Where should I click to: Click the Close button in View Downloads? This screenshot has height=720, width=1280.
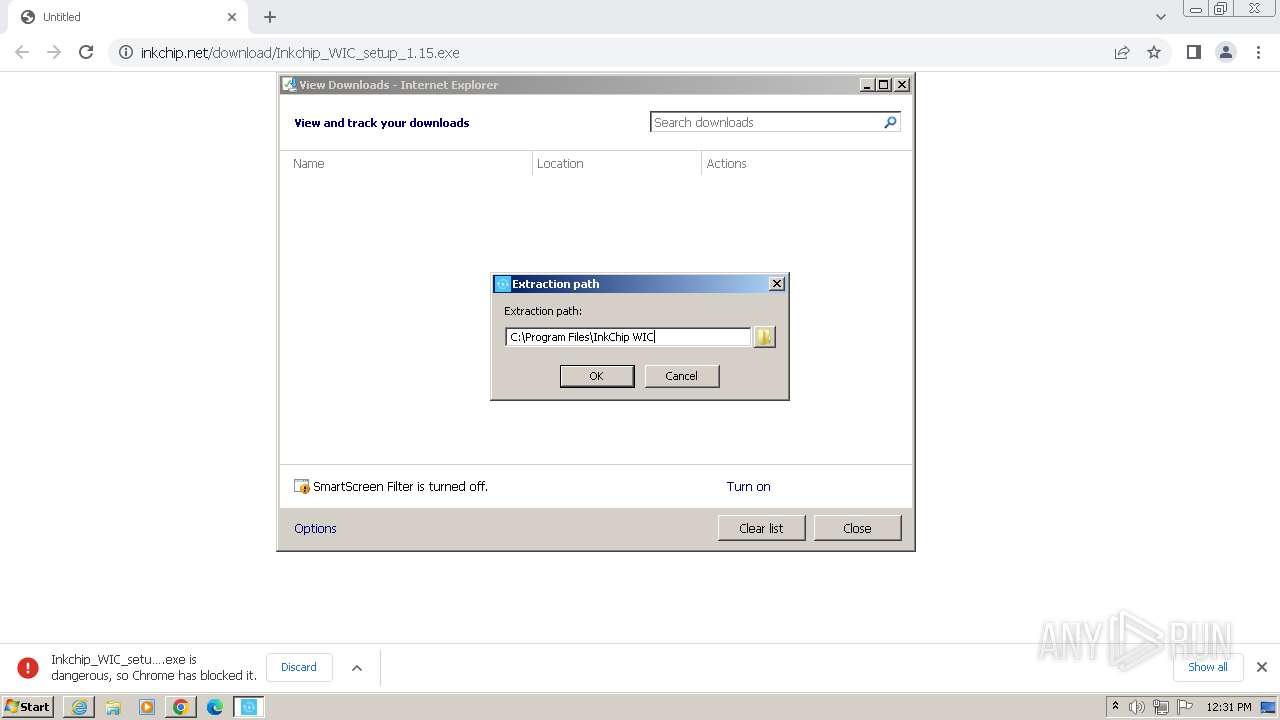[857, 528]
